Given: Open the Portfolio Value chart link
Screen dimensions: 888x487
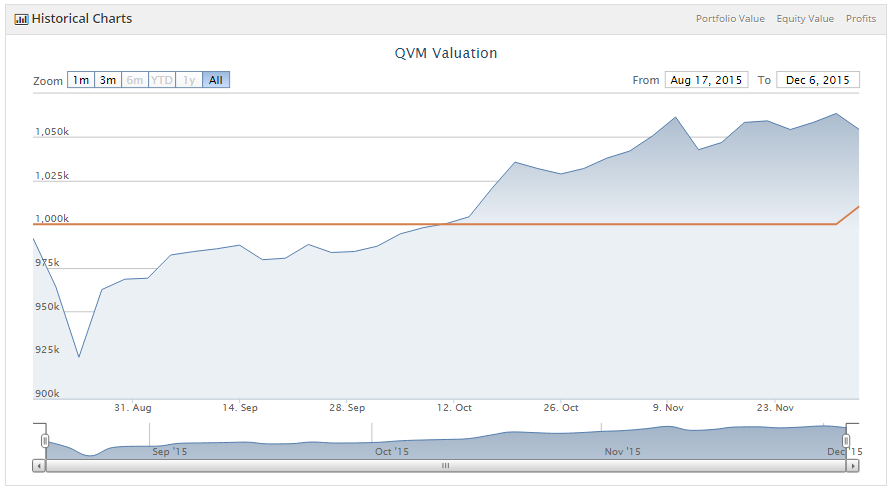Looking at the screenshot, I should pyautogui.click(x=730, y=19).
